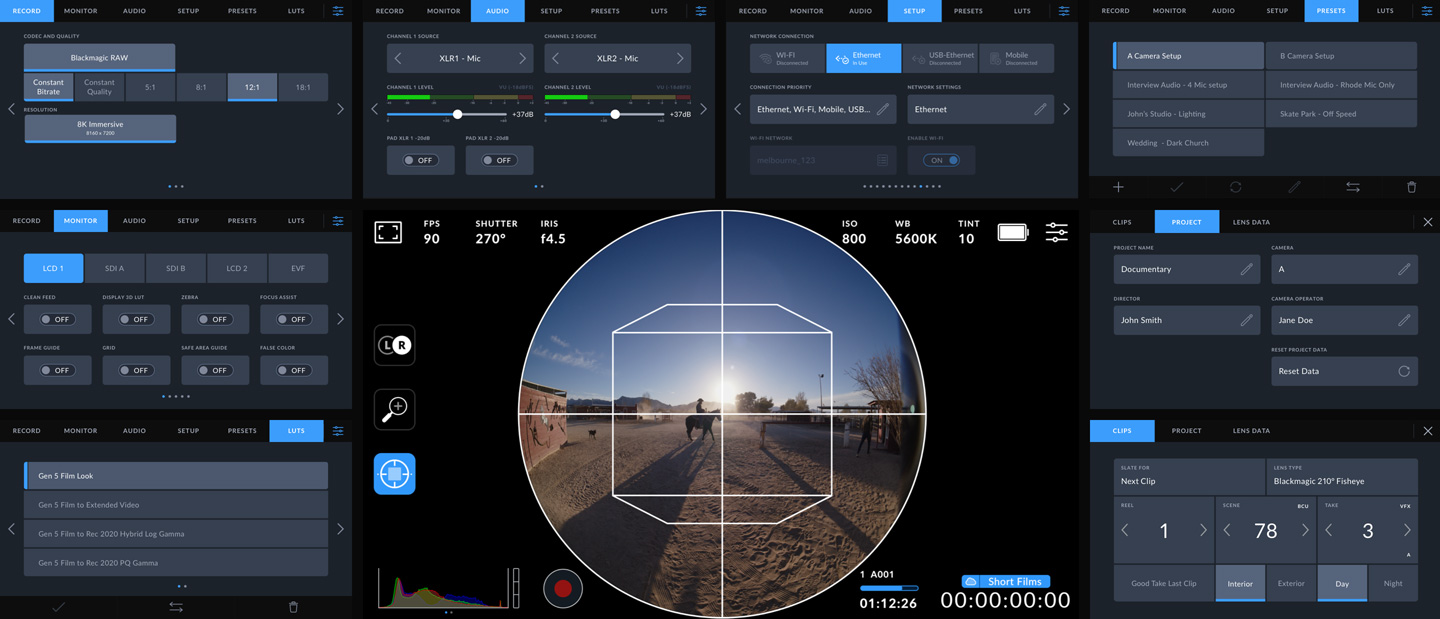Delete preset using the trash icon
Viewport: 1440px width, 619px height.
pos(1411,187)
